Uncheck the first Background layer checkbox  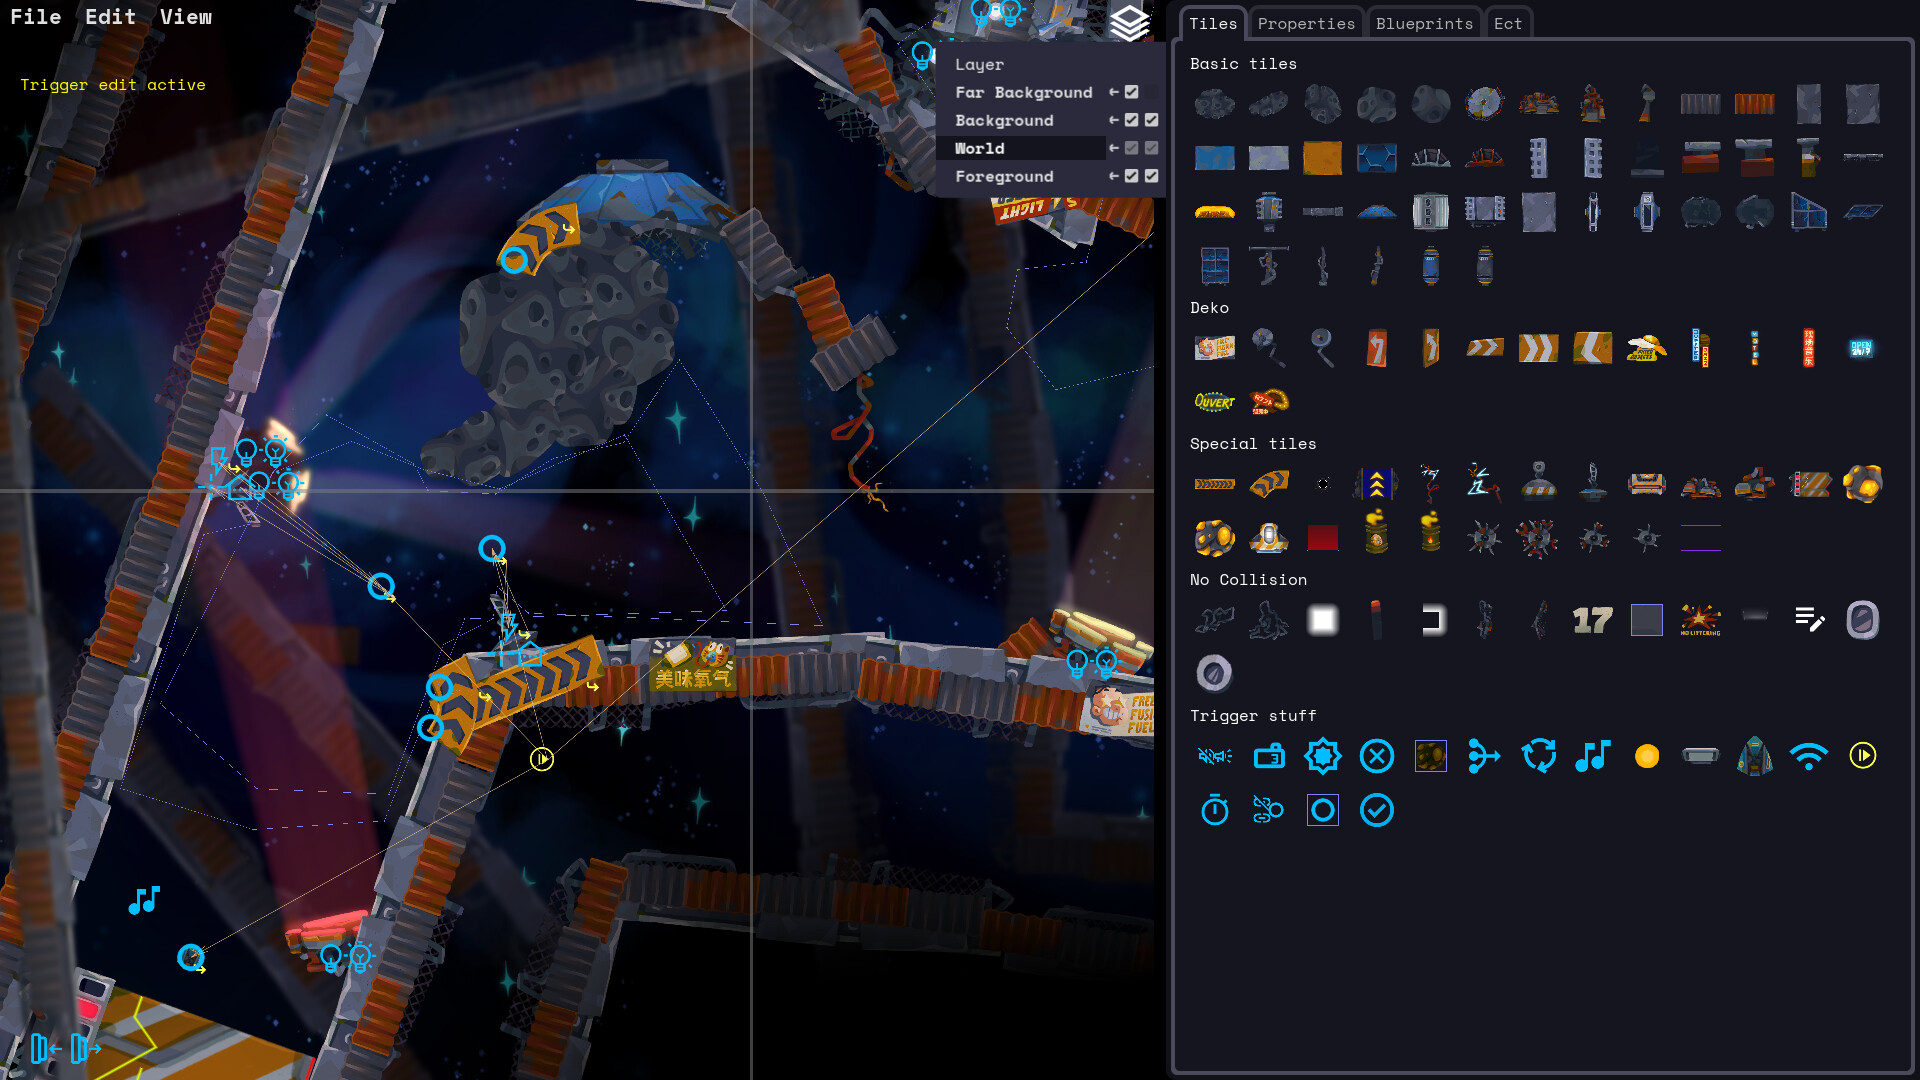pyautogui.click(x=1131, y=119)
